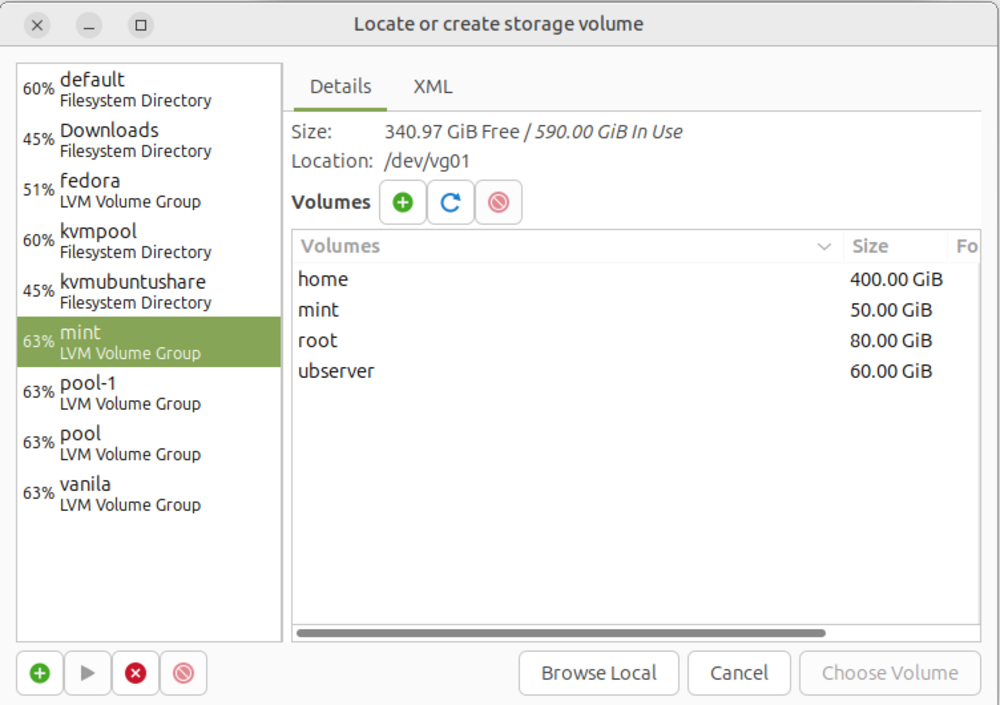
Task: Switch to the XML tab
Action: tap(433, 87)
